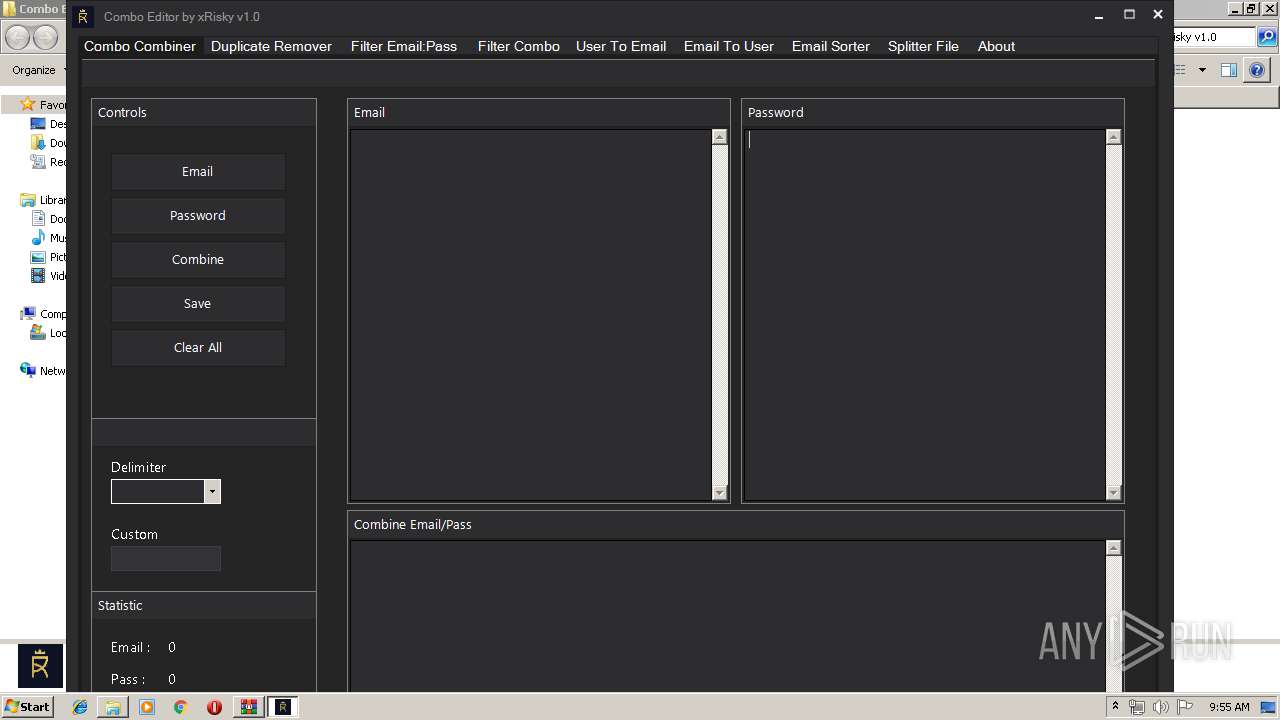Open the Start menu

click(x=27, y=706)
